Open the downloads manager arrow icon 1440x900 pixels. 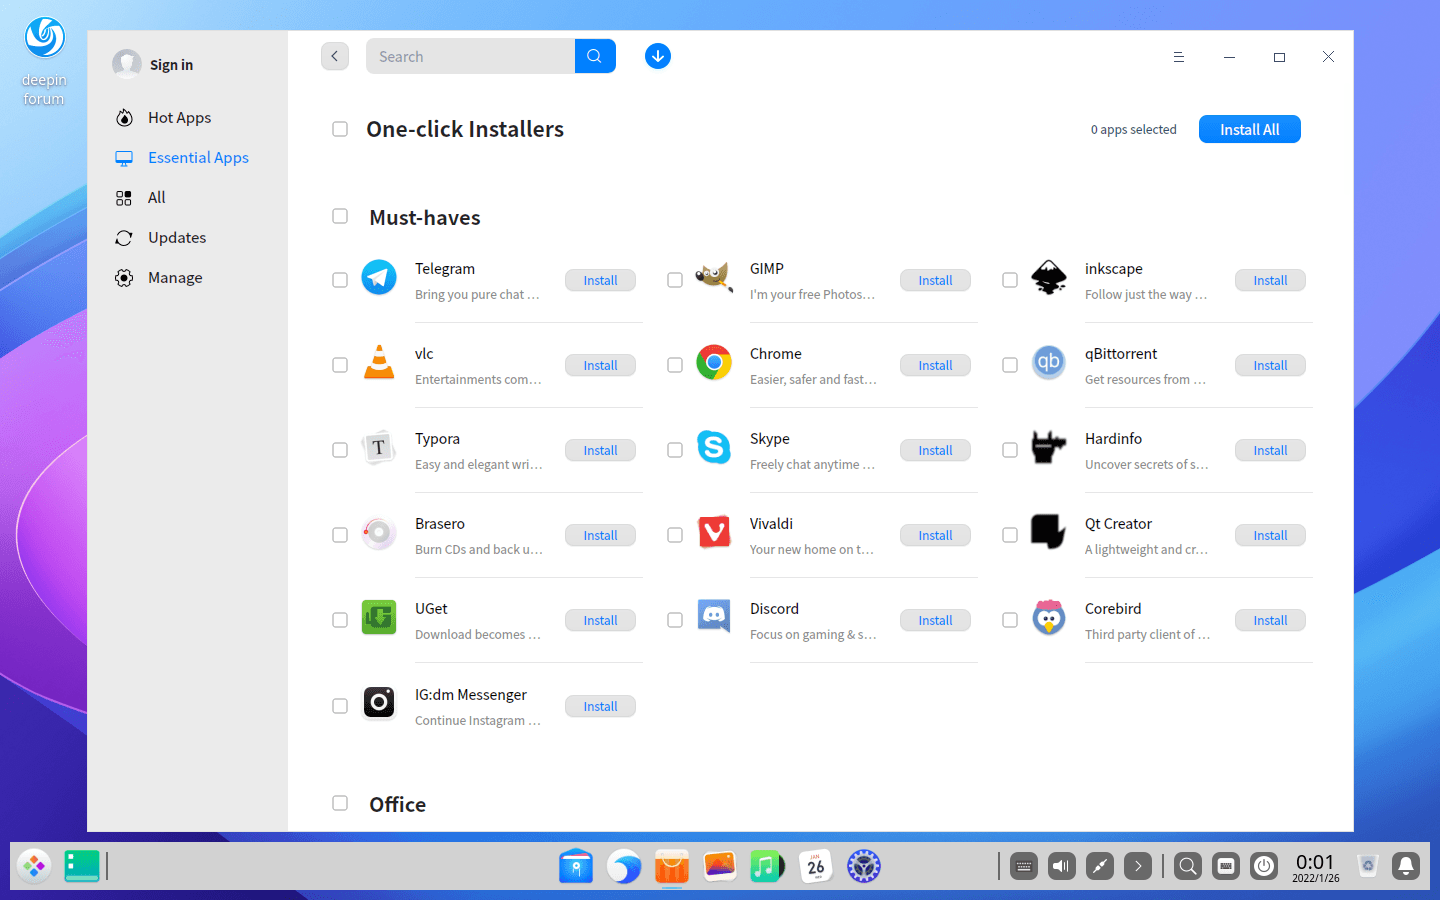point(658,56)
